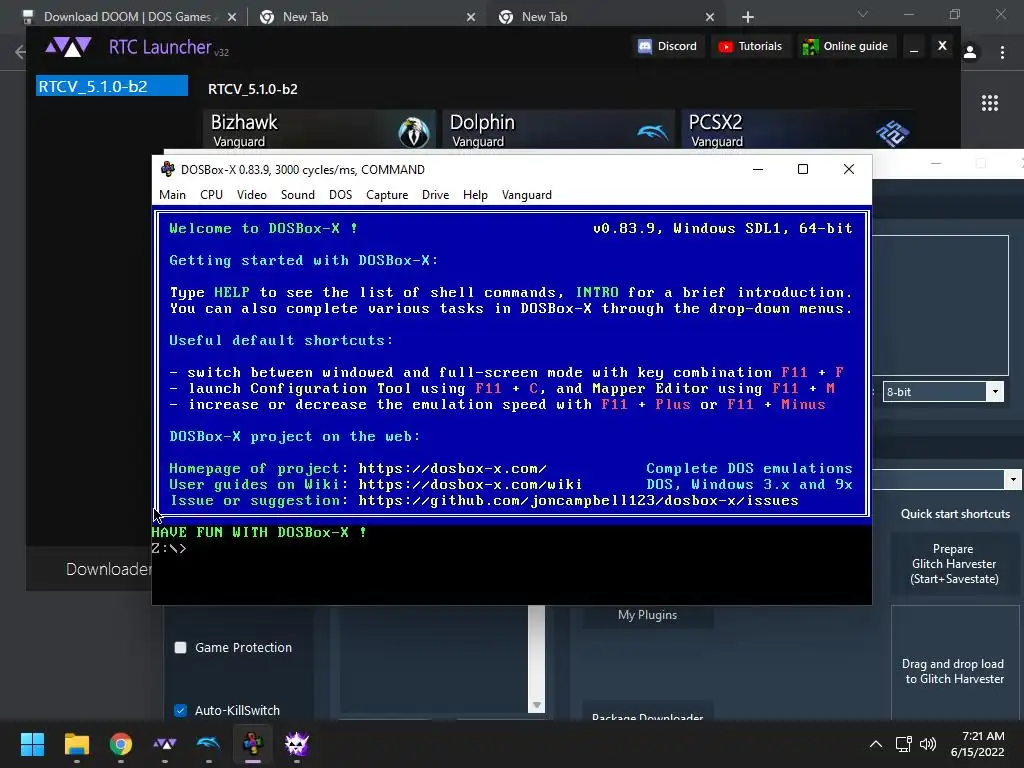
Task: Open the Capture menu in DOSBox-X
Action: pyautogui.click(x=387, y=195)
